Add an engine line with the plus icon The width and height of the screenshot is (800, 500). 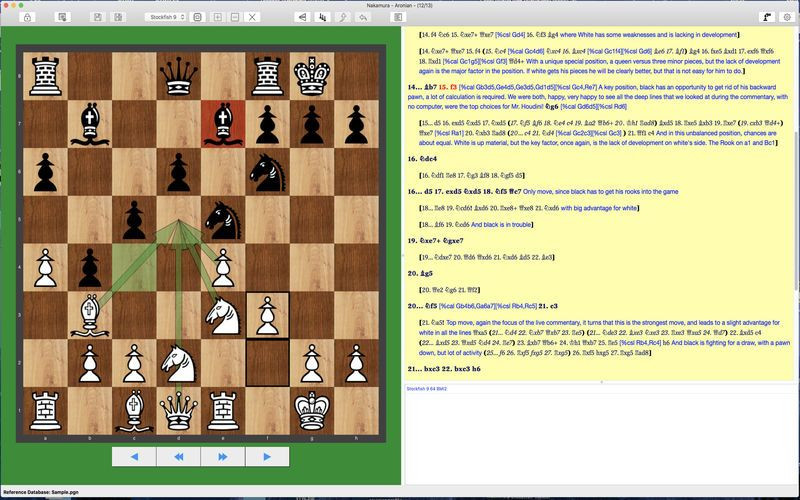click(218, 17)
